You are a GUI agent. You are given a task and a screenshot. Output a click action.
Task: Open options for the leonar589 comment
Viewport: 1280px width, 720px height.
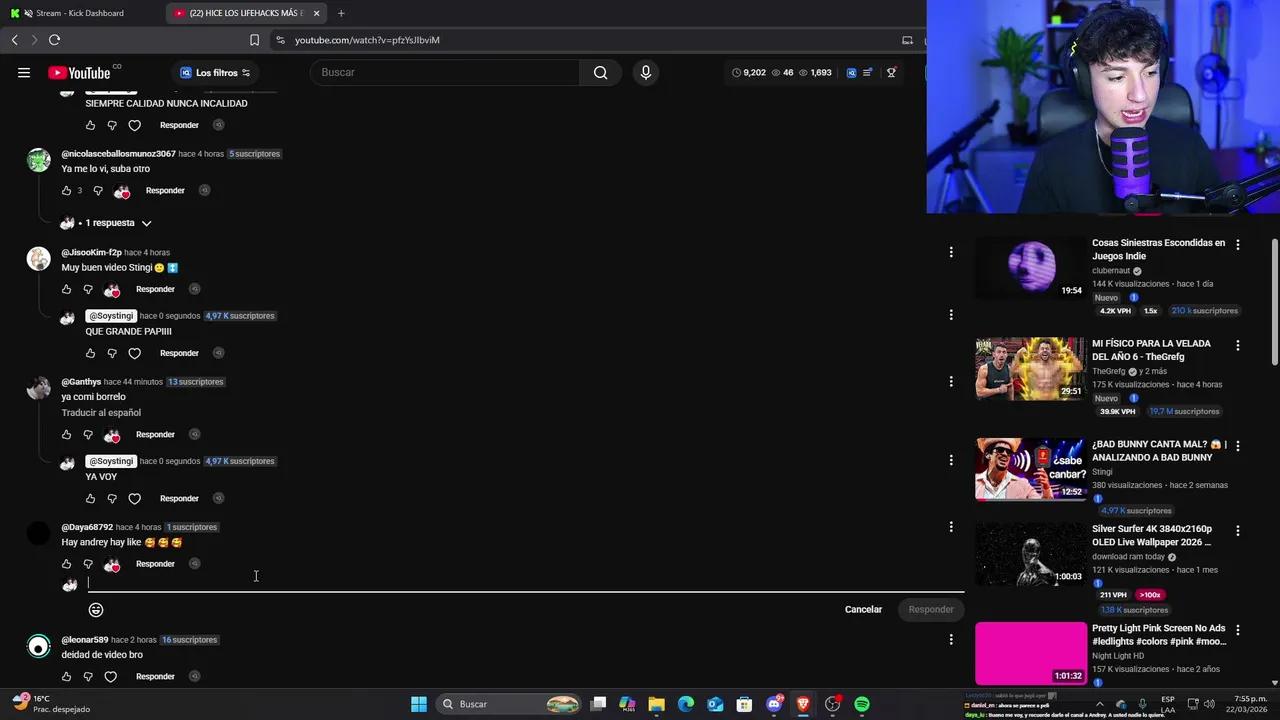(x=951, y=639)
